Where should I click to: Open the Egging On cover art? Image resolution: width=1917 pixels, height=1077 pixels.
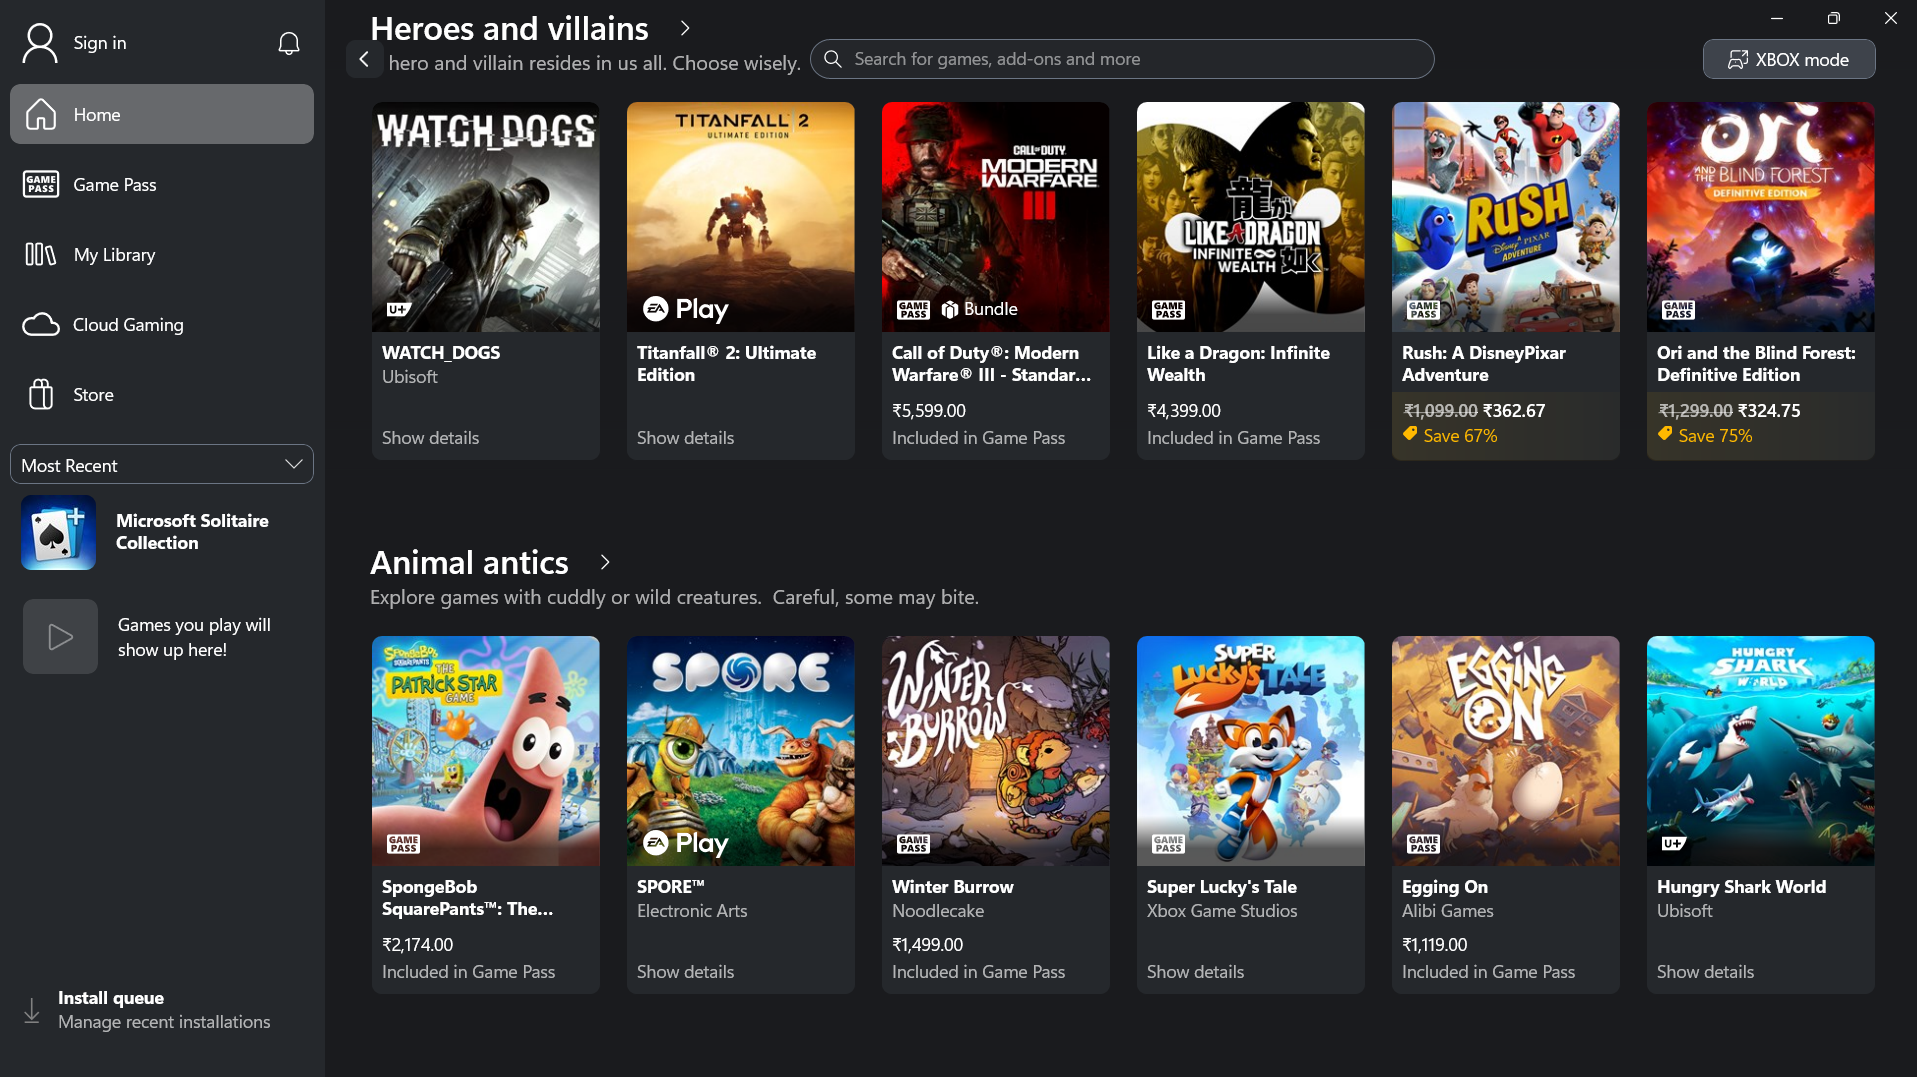pos(1506,751)
